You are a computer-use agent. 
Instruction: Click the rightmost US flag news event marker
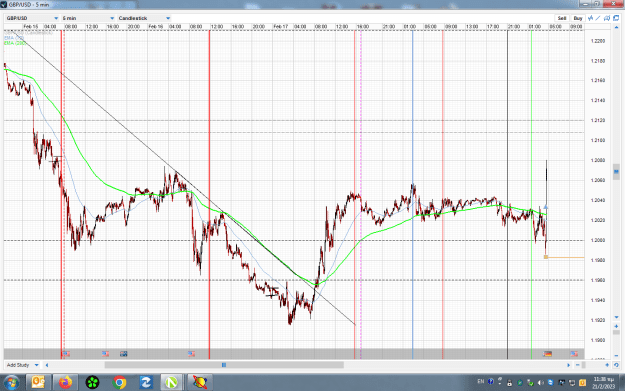click(574, 354)
